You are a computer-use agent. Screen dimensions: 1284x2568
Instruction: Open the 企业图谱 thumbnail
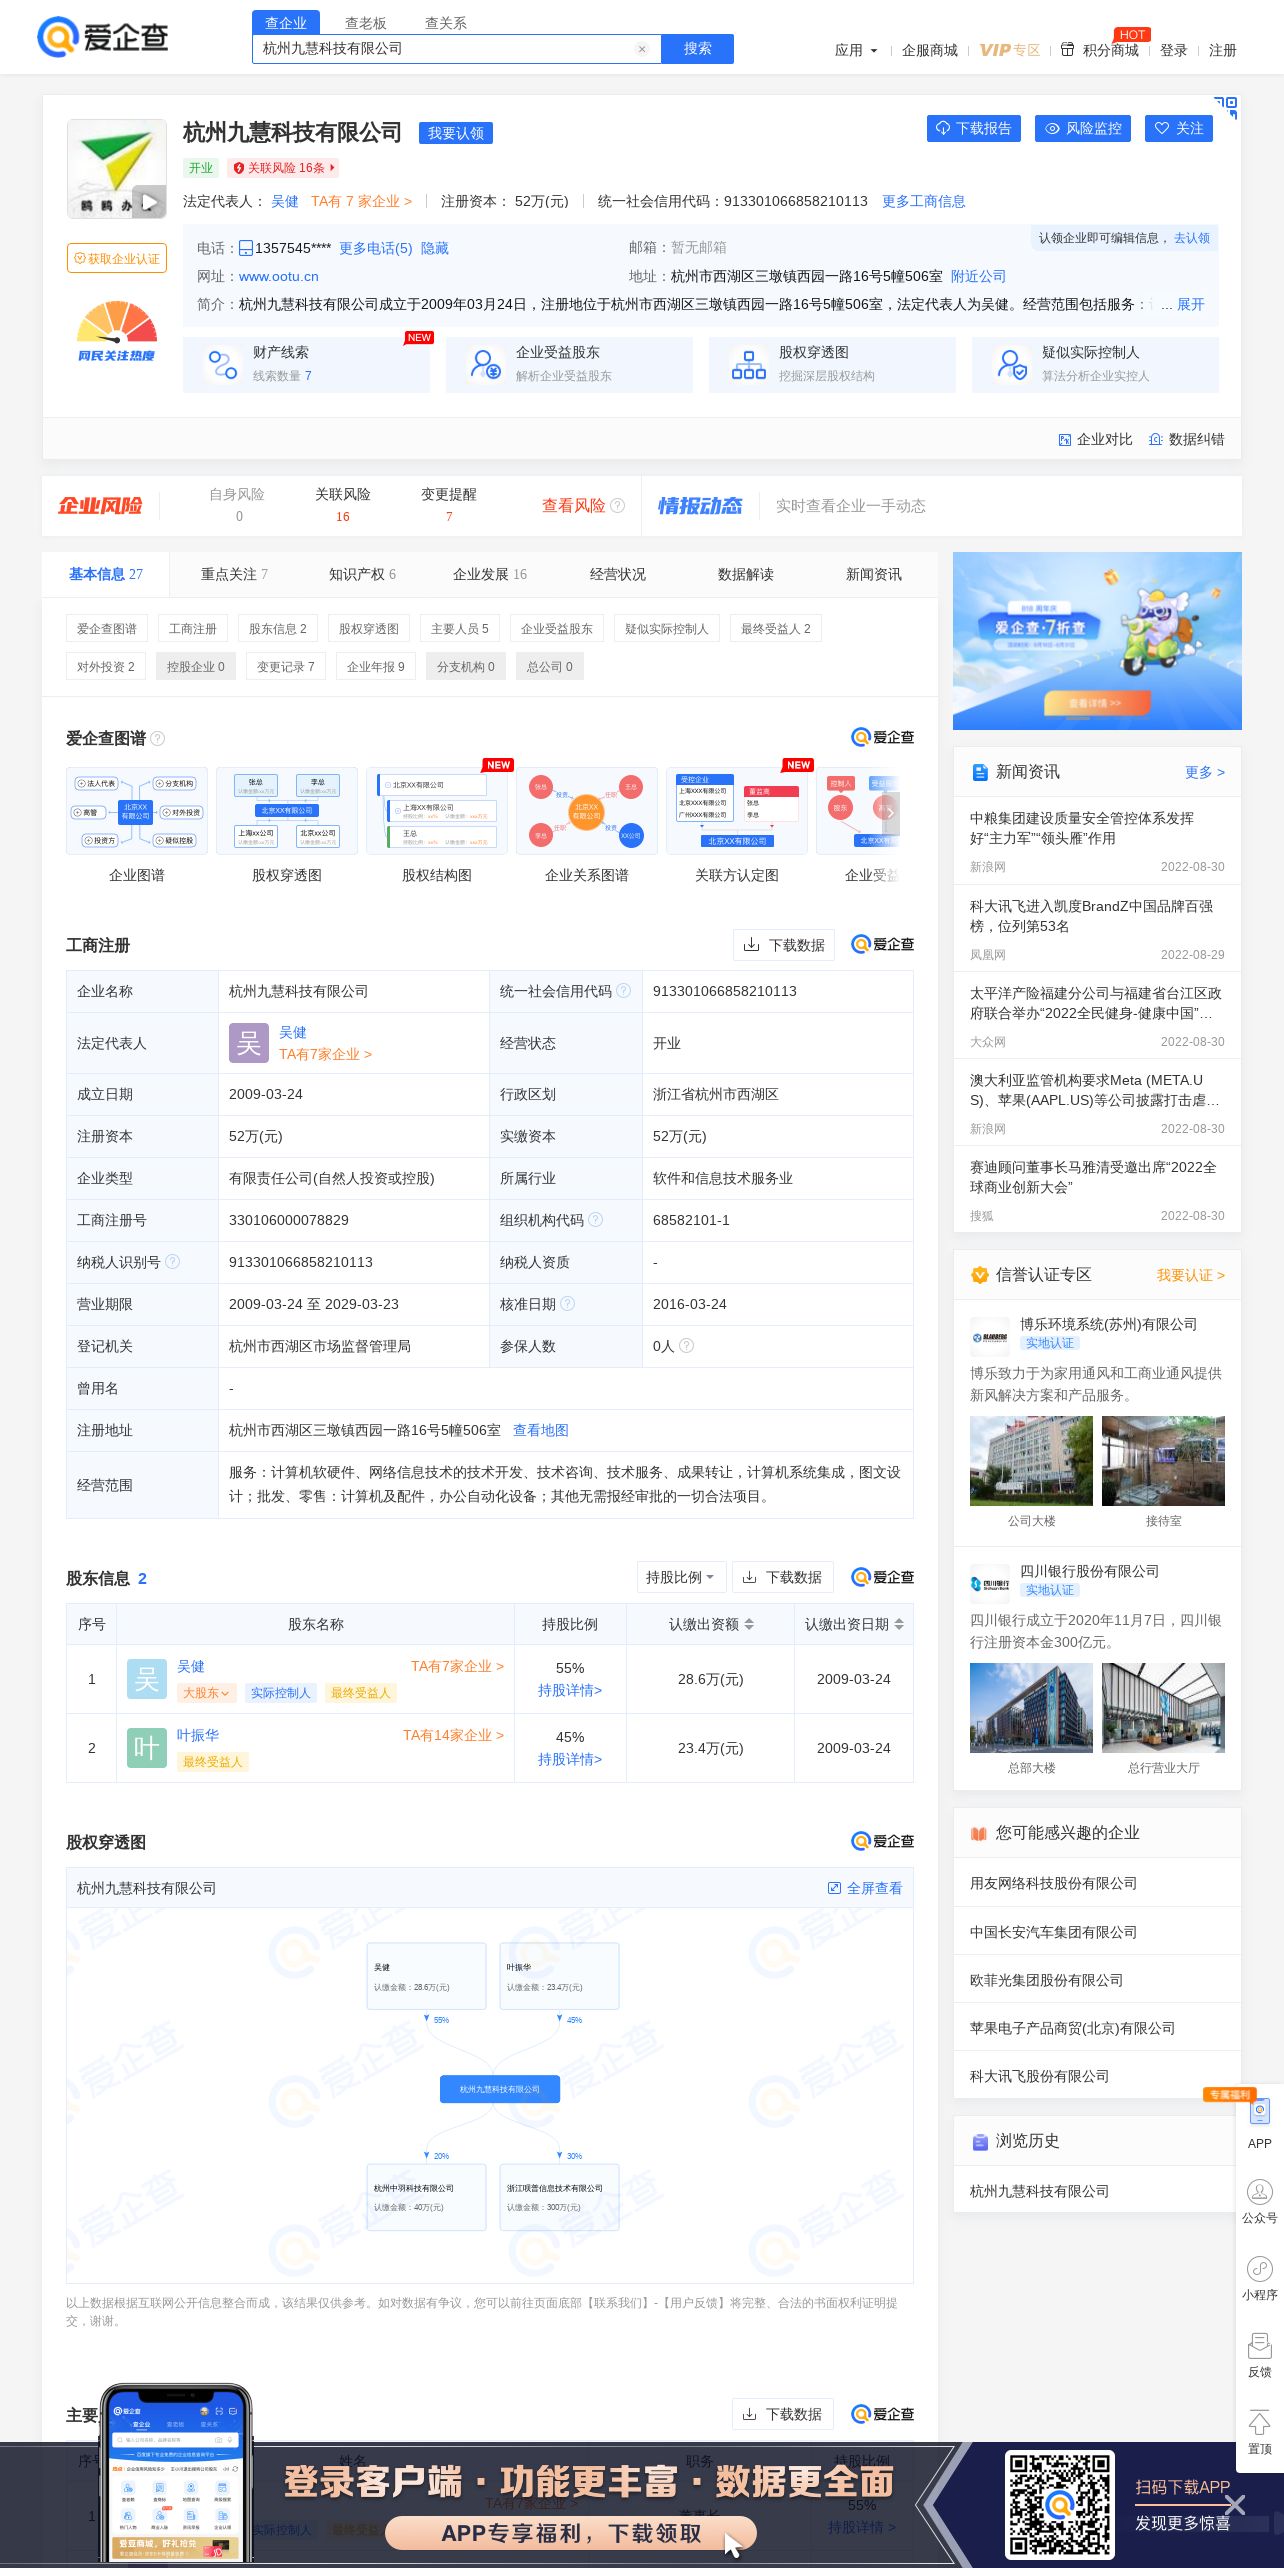(137, 811)
